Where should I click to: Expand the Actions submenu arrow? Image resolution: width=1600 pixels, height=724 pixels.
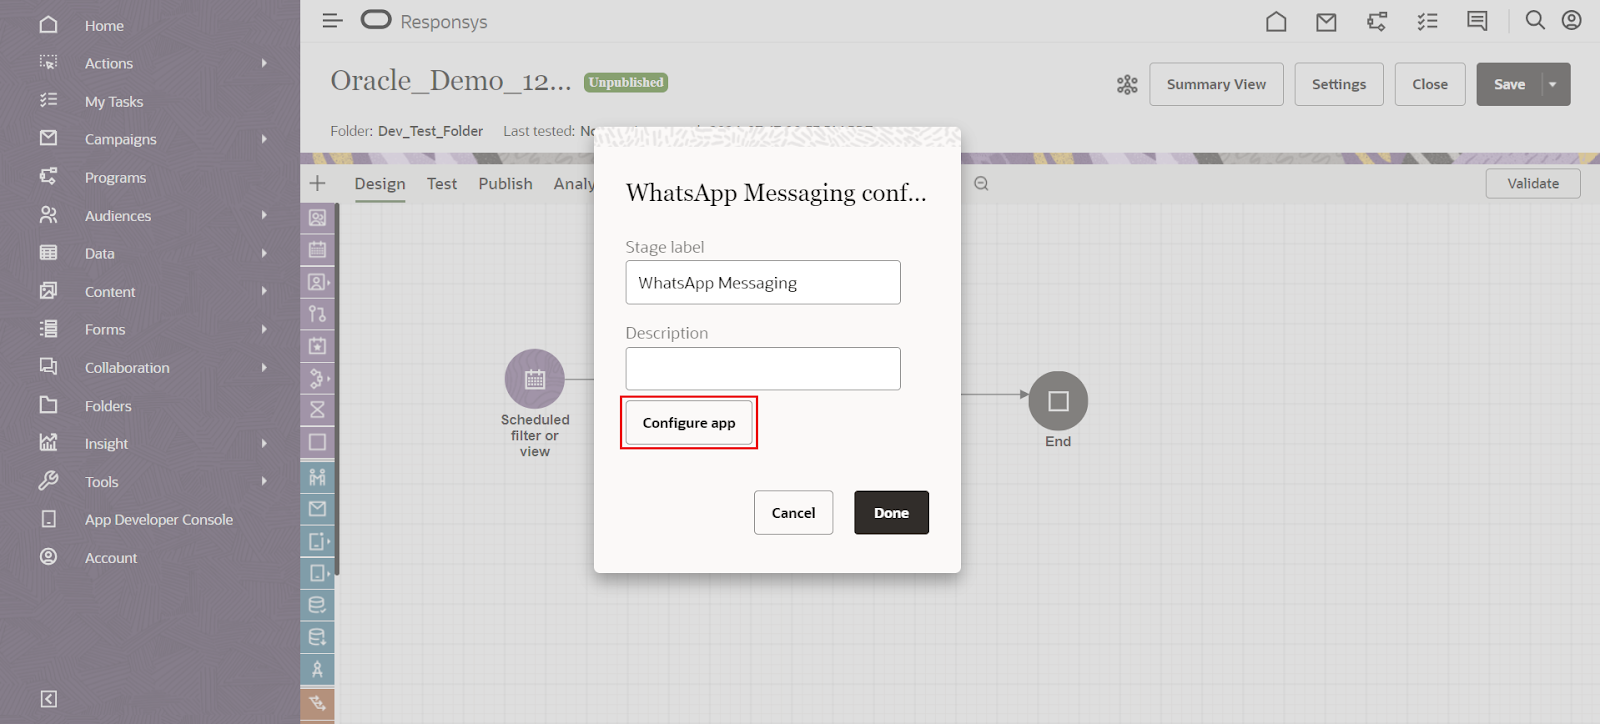[264, 63]
